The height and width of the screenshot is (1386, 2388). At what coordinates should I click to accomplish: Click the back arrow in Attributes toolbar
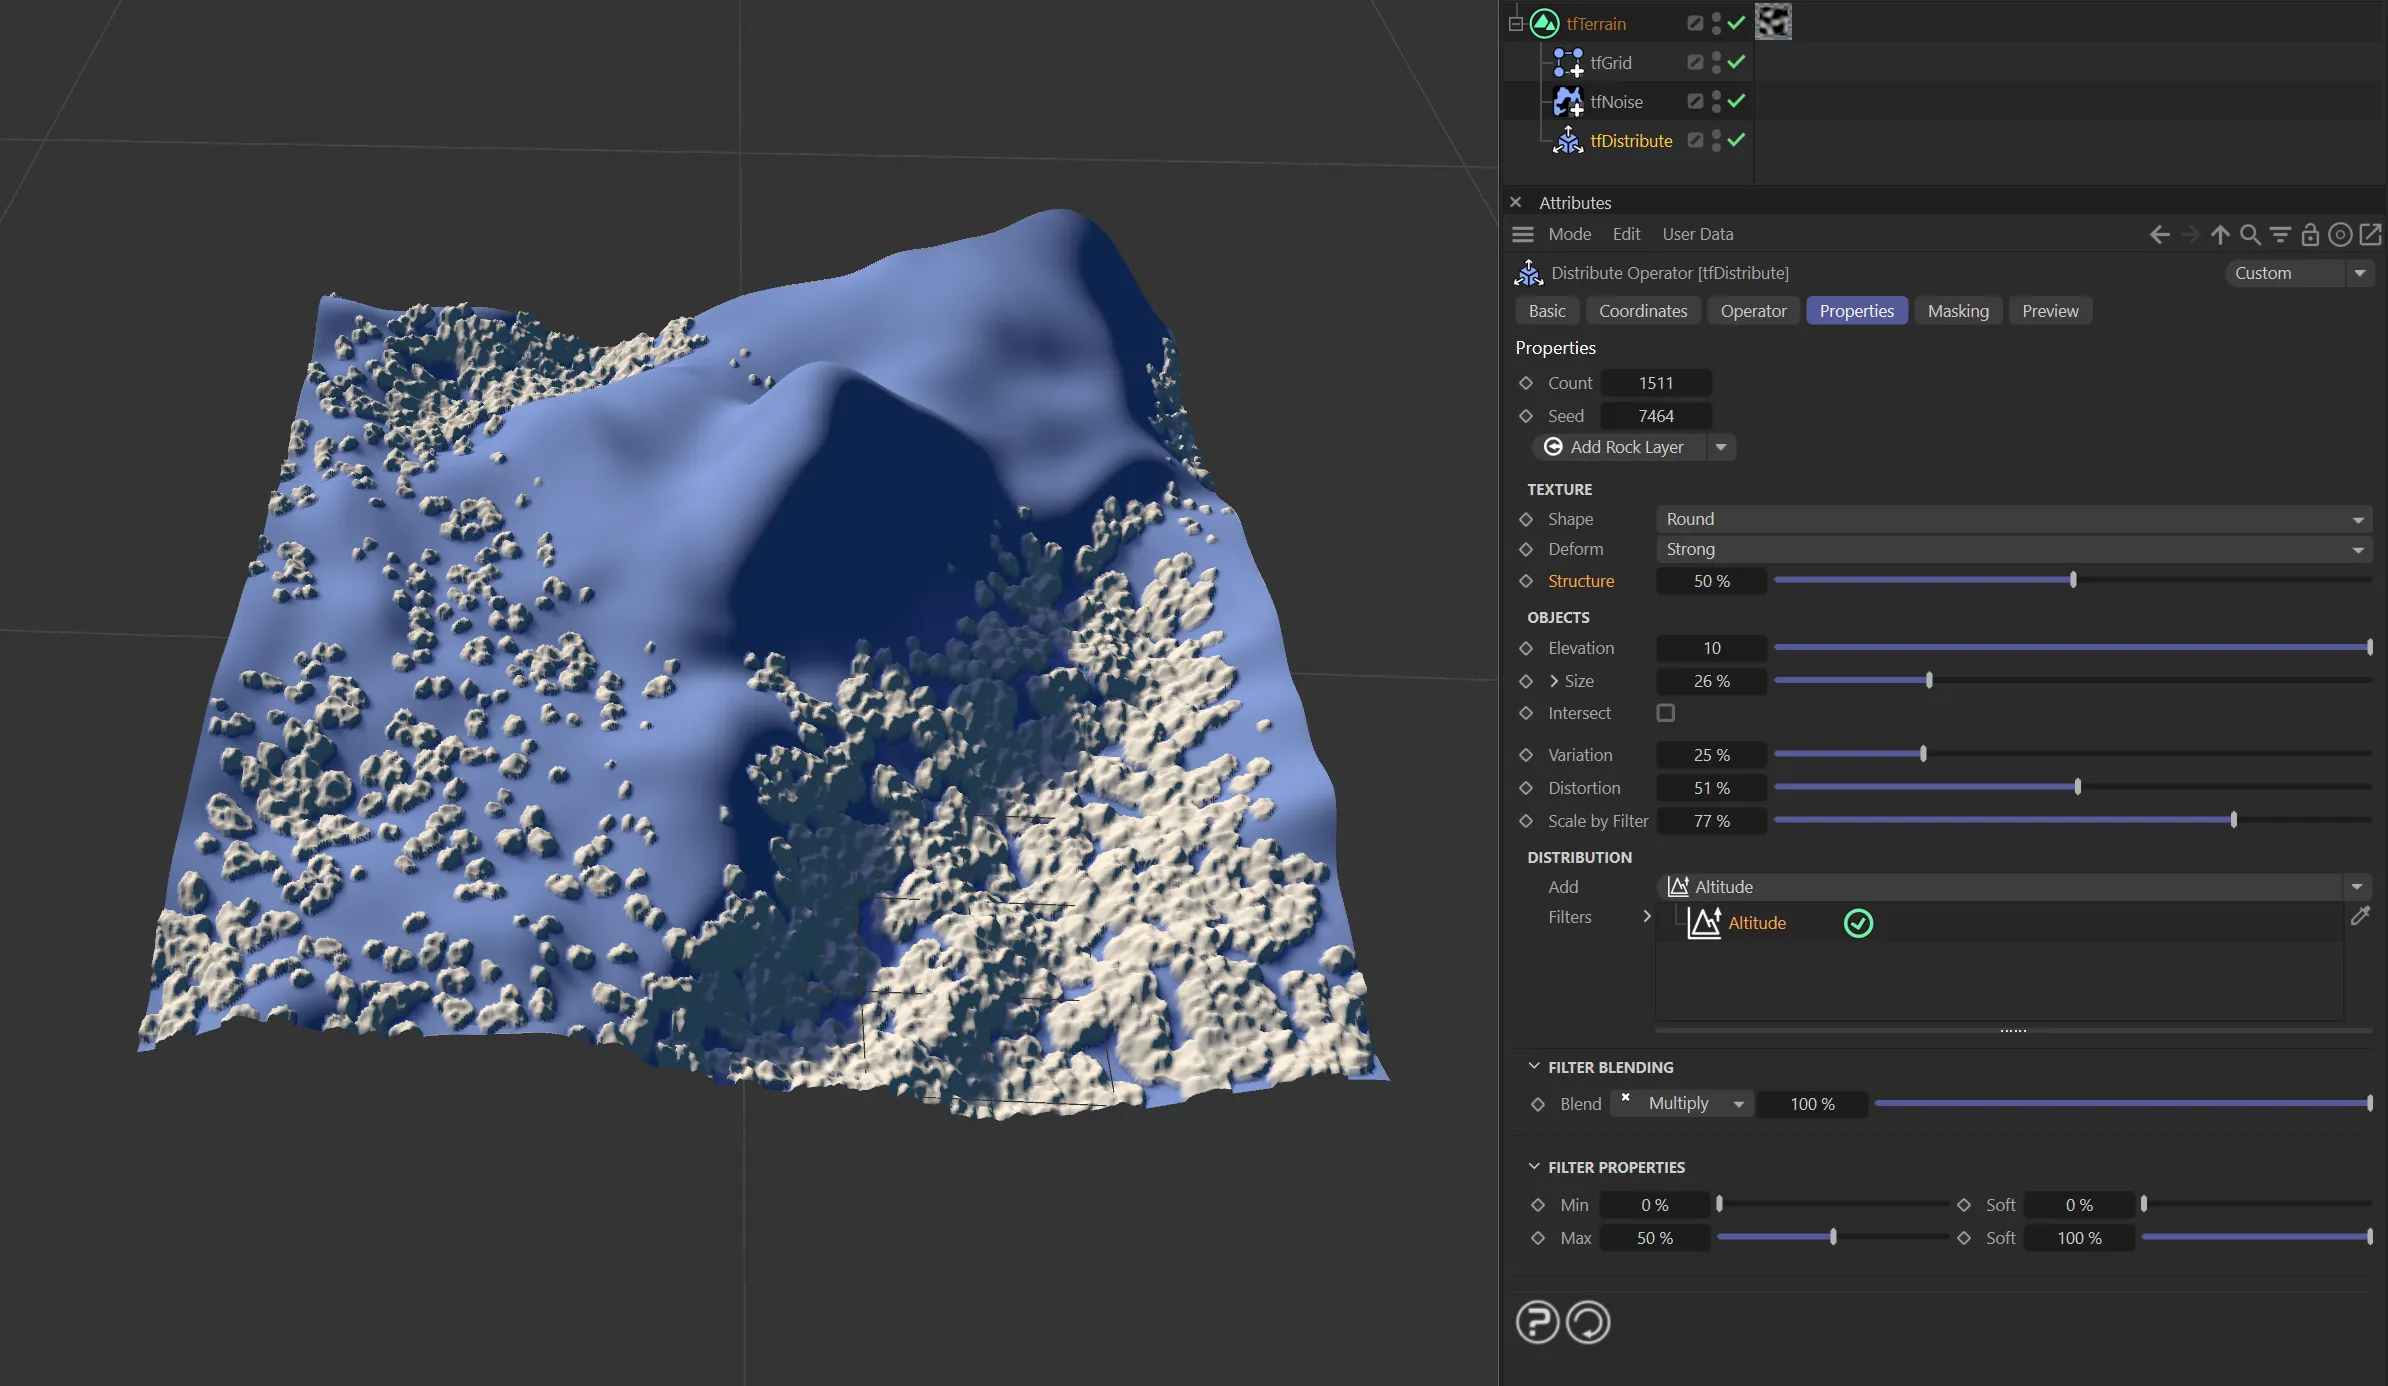pyautogui.click(x=2159, y=234)
